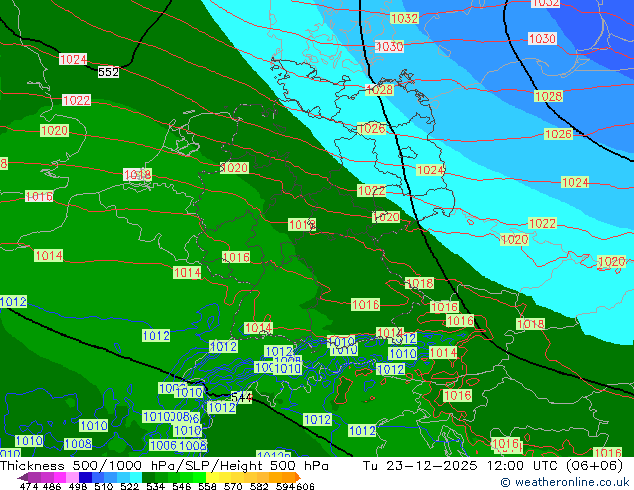
Task: Click the legend value 534
Action: pyautogui.click(x=156, y=486)
